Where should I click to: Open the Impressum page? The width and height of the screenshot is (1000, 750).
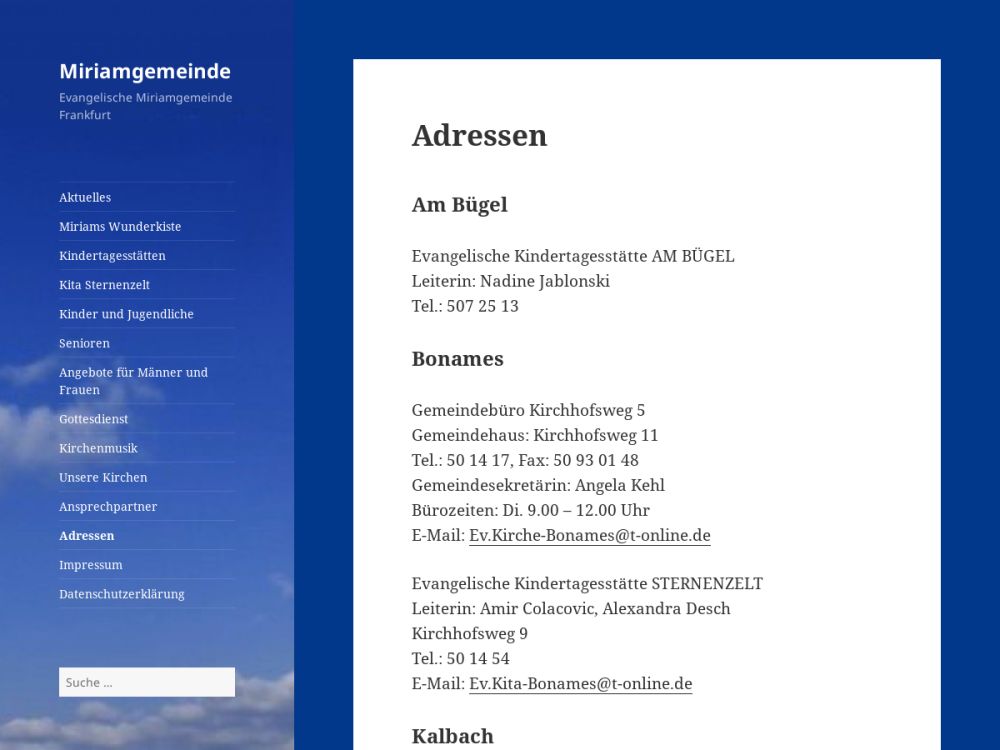(x=90, y=563)
